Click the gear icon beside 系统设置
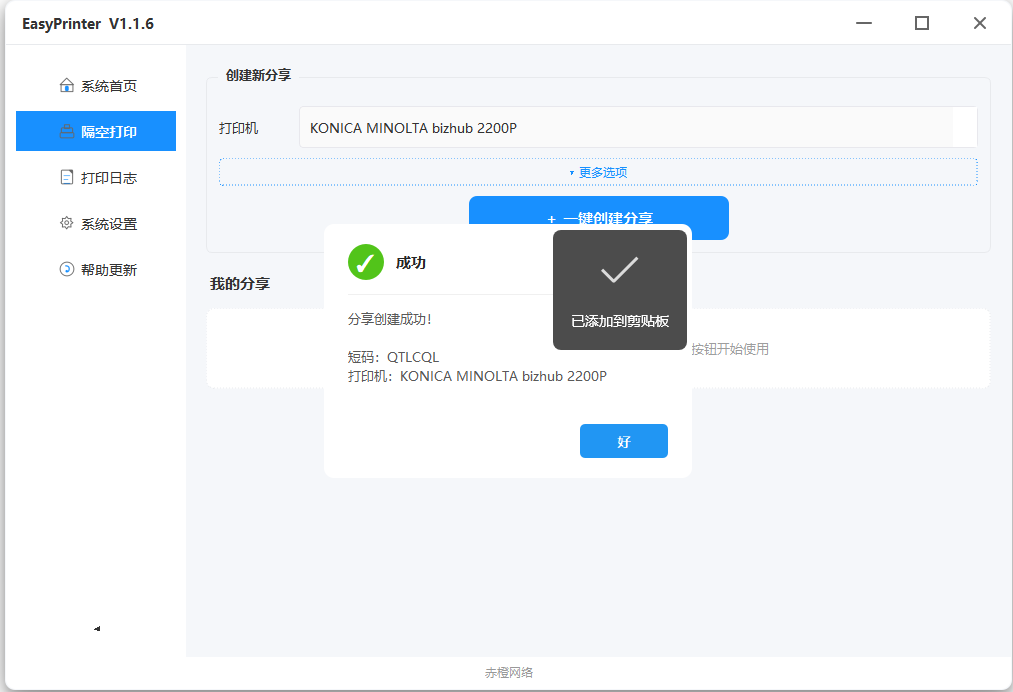This screenshot has height=692, width=1013. (x=67, y=223)
